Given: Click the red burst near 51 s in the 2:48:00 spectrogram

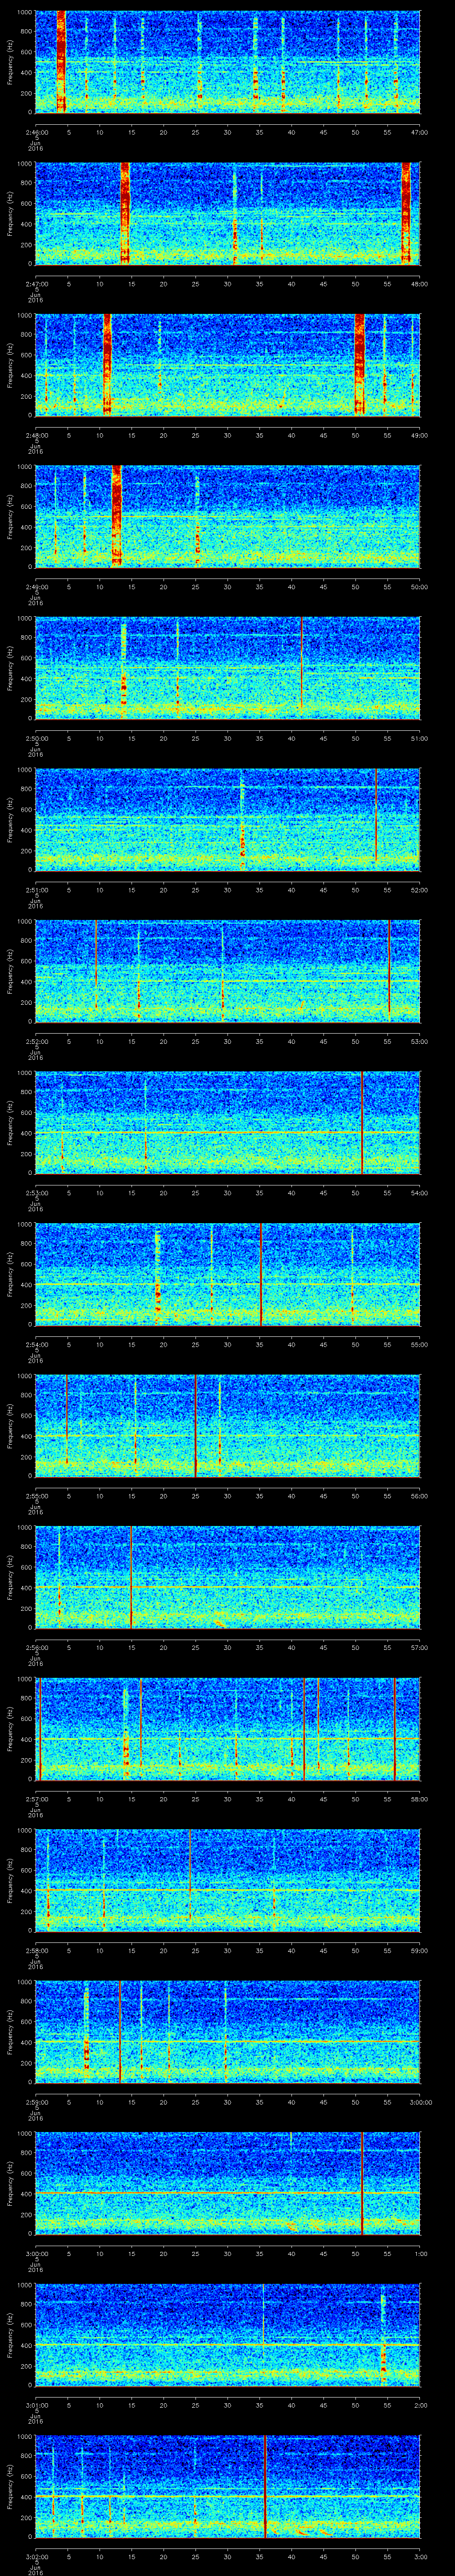Looking at the screenshot, I should pos(360,364).
